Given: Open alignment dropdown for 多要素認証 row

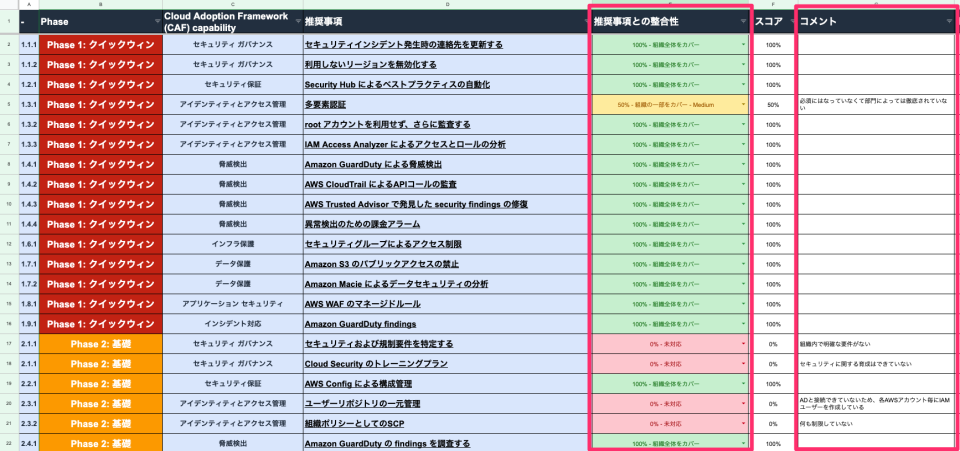Looking at the screenshot, I should [743, 105].
